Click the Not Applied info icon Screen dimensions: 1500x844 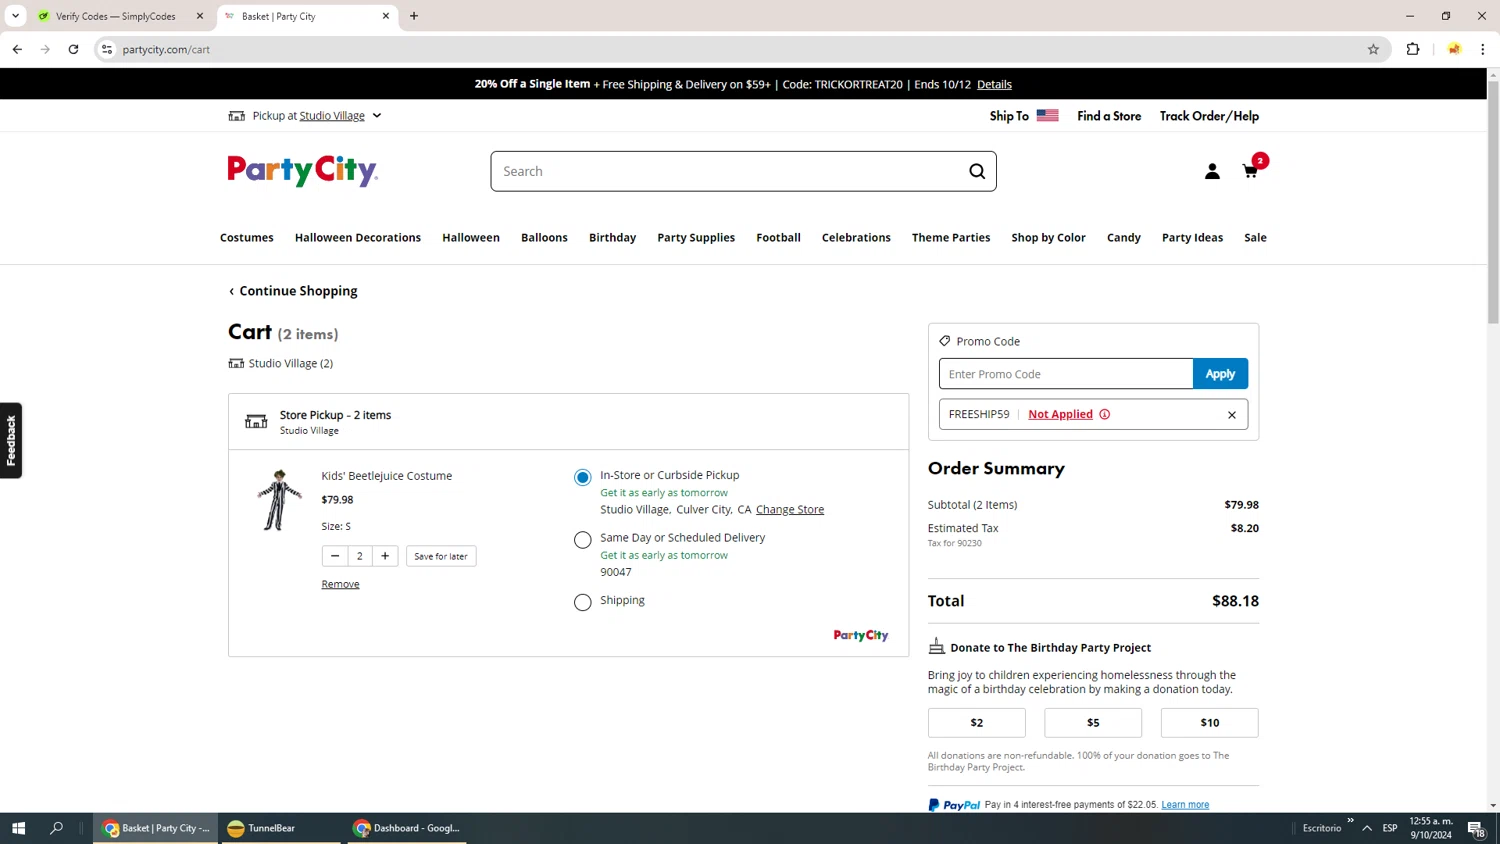coord(1105,414)
